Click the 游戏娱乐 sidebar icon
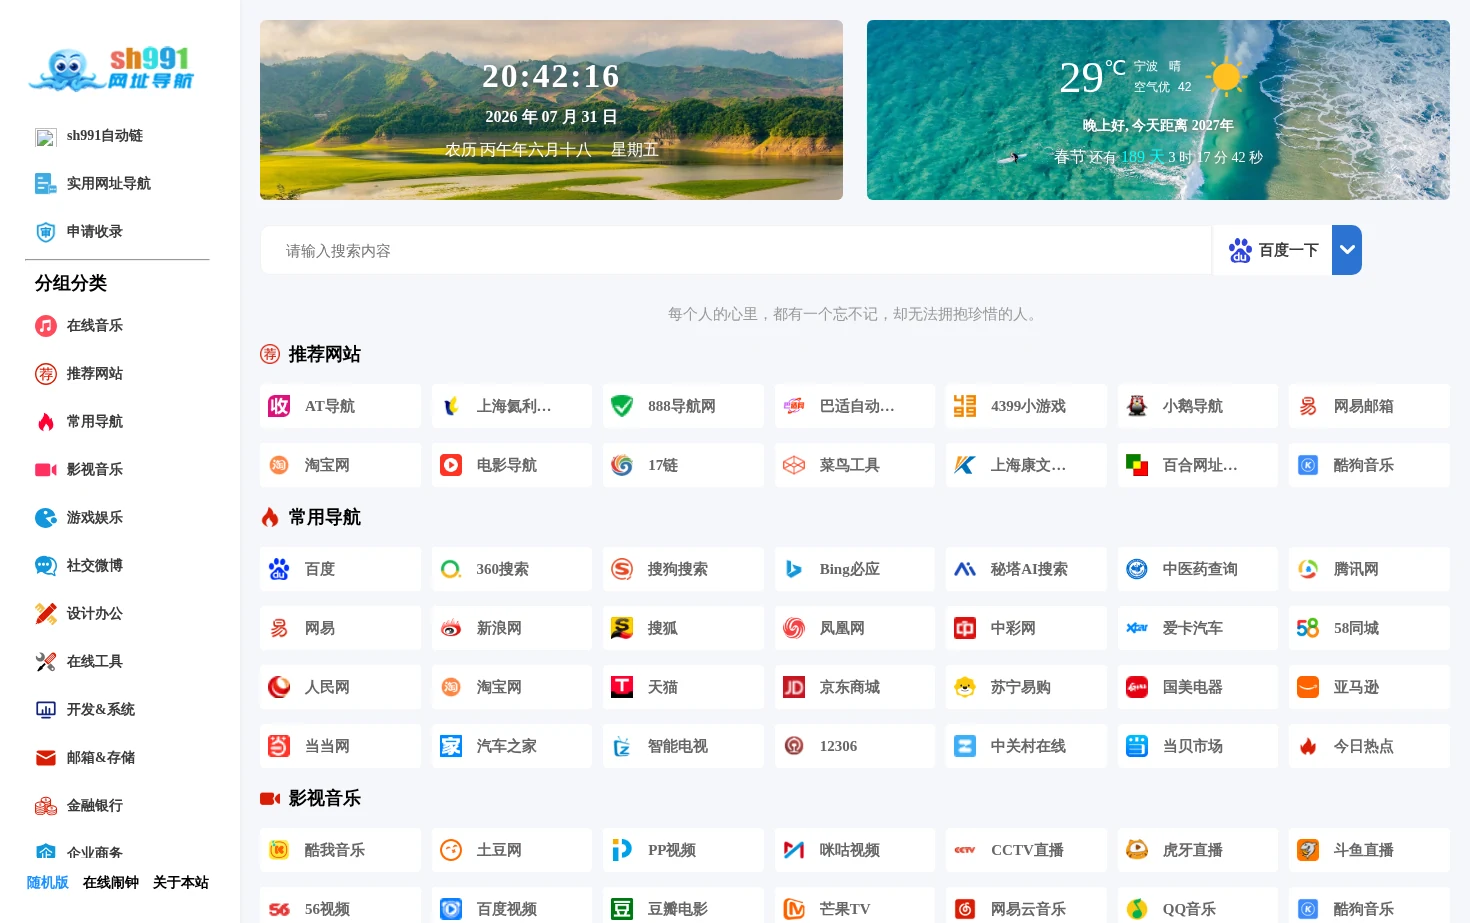The width and height of the screenshot is (1470, 923). (x=46, y=518)
